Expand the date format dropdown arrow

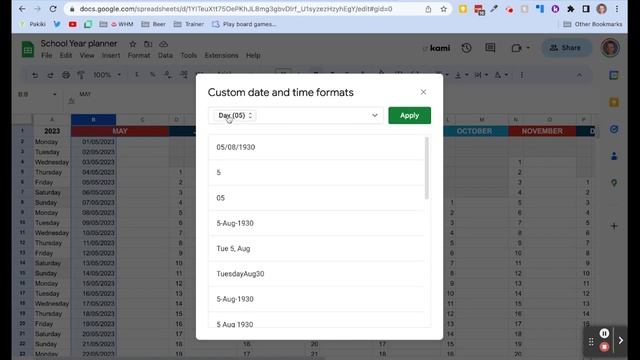[x=375, y=116]
